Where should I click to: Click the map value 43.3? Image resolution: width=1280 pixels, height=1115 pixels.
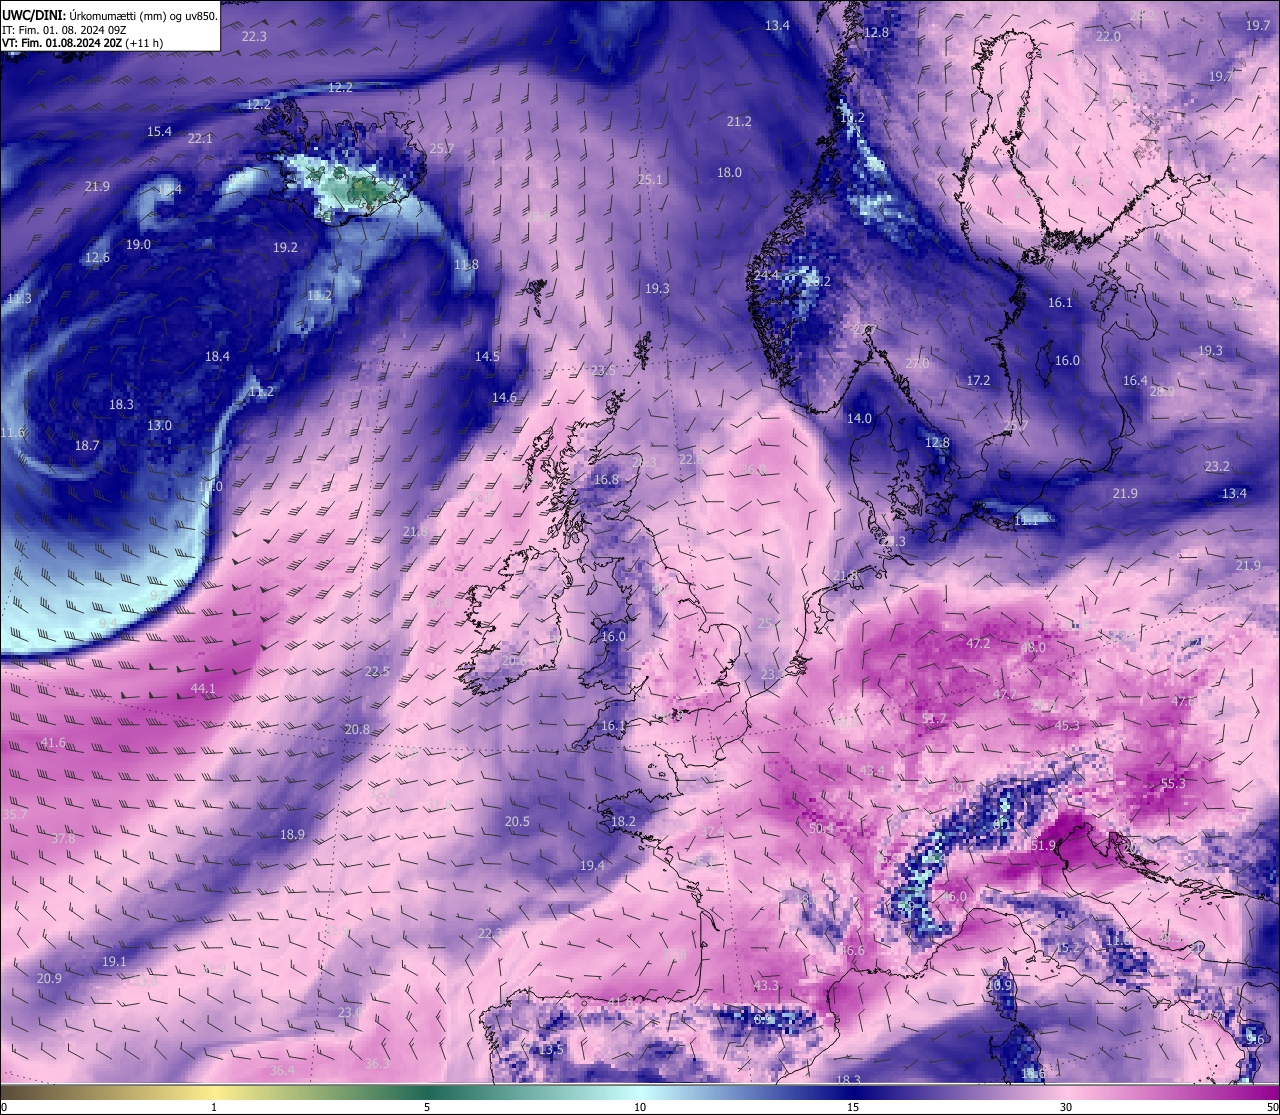click(766, 986)
